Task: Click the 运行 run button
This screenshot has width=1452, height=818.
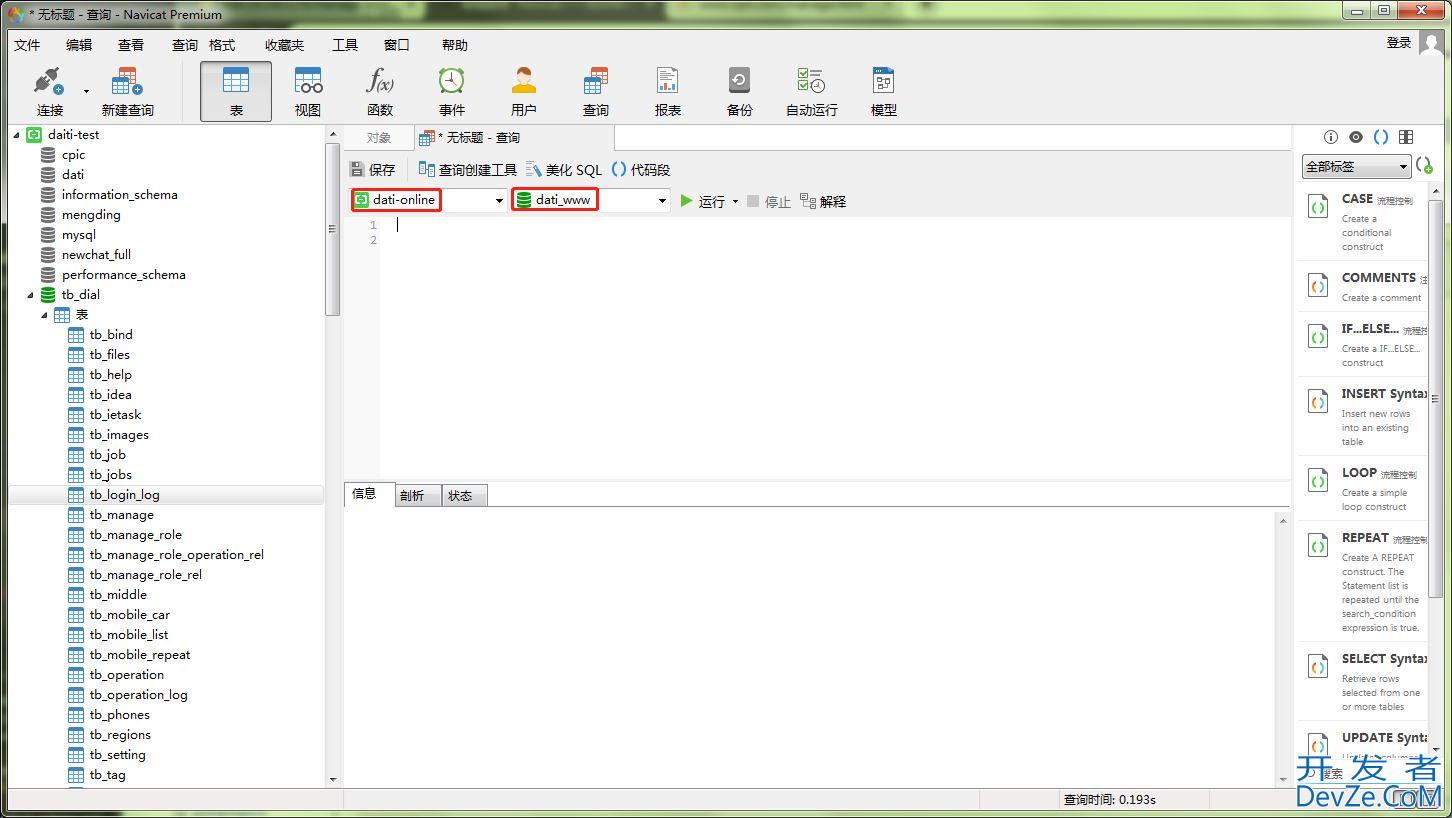Action: [702, 201]
